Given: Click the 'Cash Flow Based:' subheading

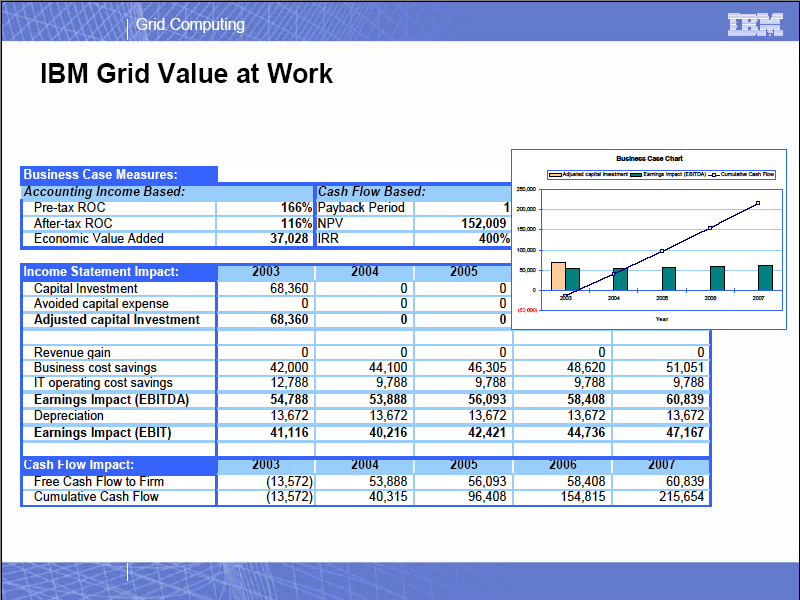Looking at the screenshot, I should pos(371,191).
